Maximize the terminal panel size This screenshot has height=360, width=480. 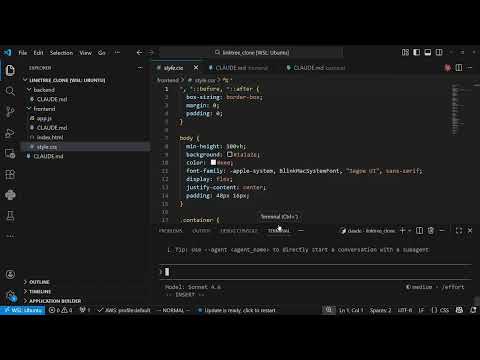tap(459, 230)
